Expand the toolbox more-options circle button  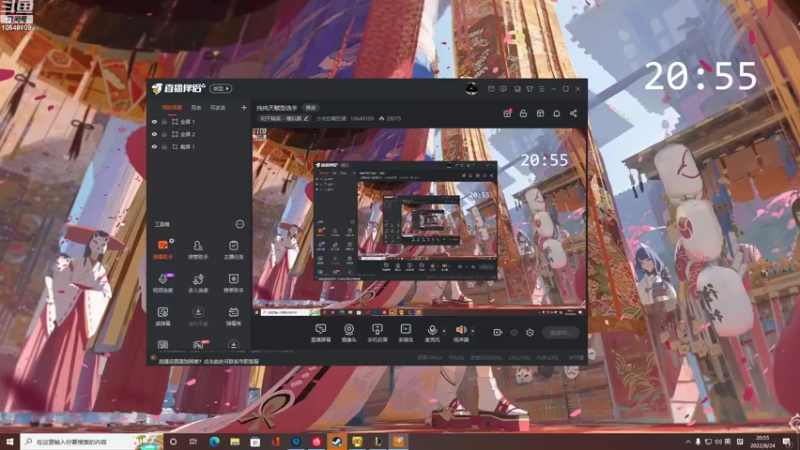(239, 224)
